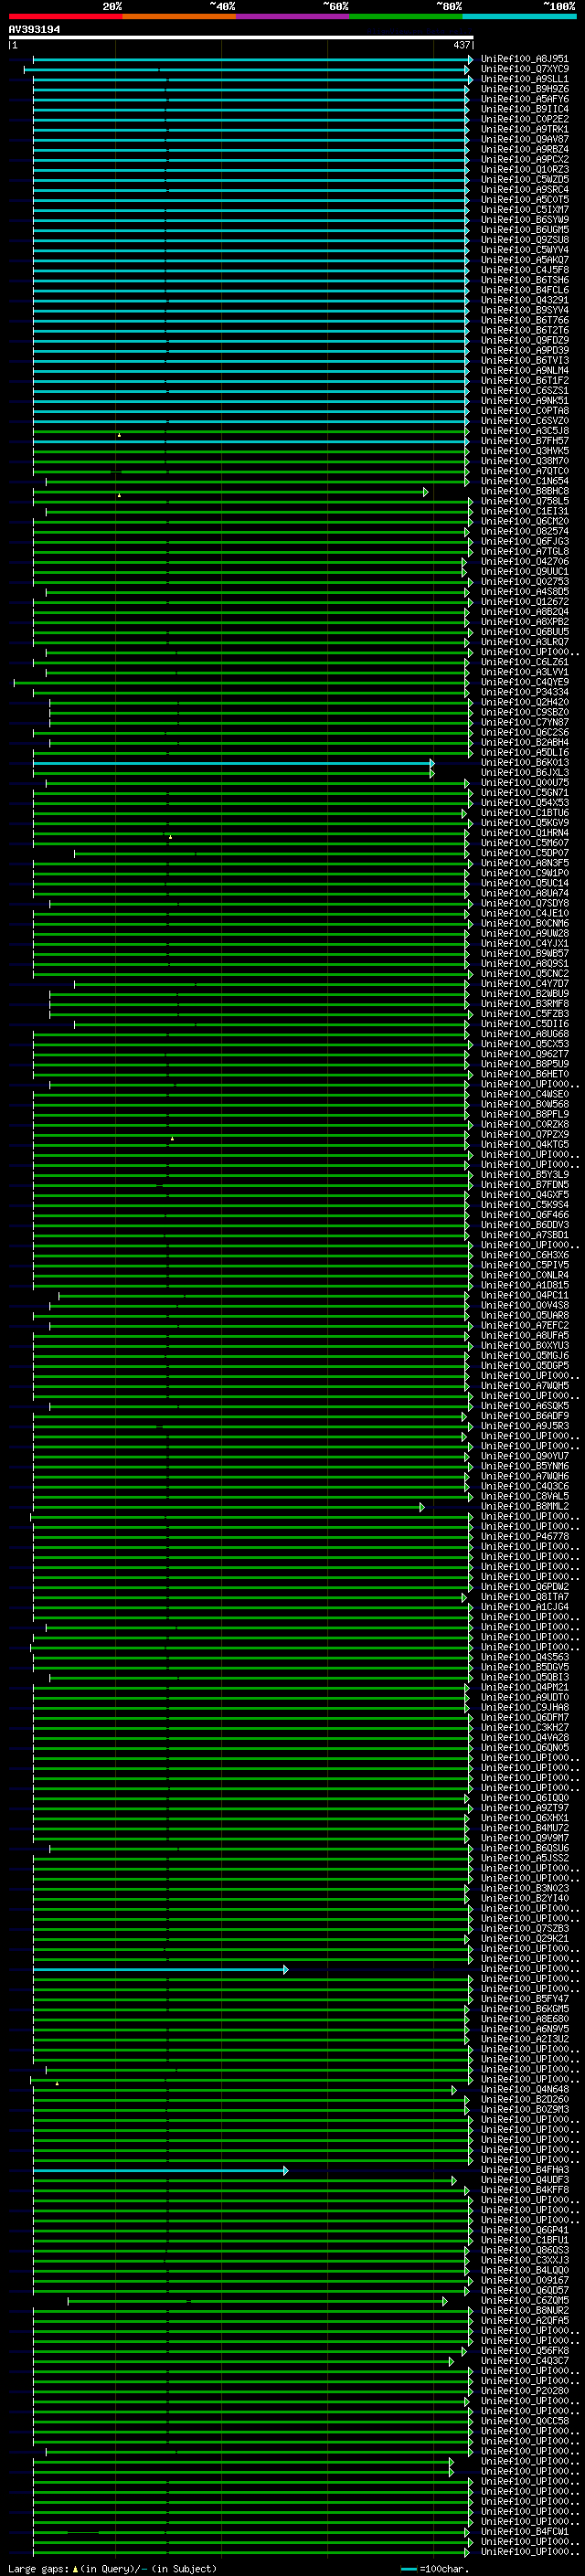Click the UniRef100_A9SRC4 label
585x2576 pixels.
point(525,190)
